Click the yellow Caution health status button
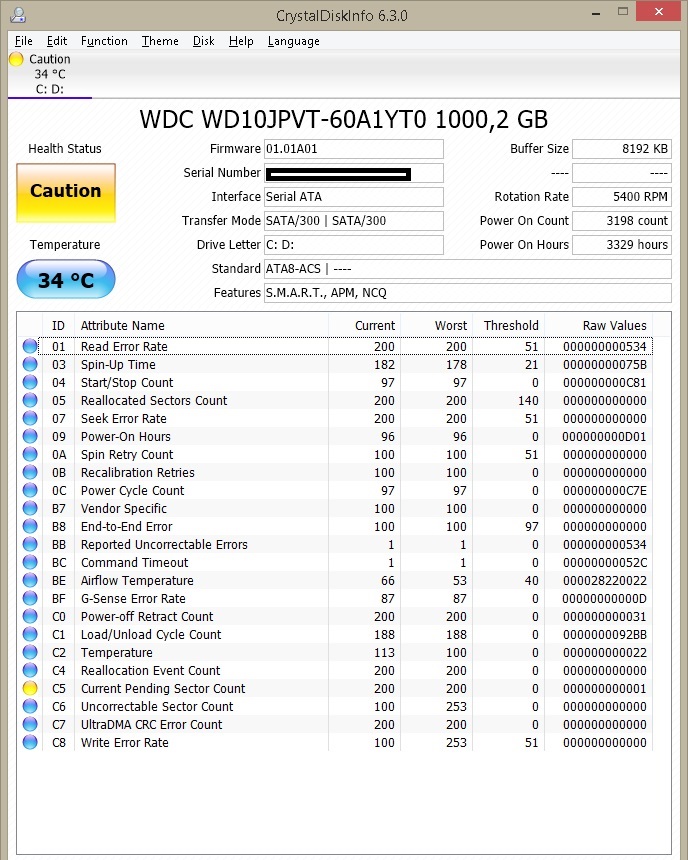Screen dimensions: 688x860 [x=66, y=192]
